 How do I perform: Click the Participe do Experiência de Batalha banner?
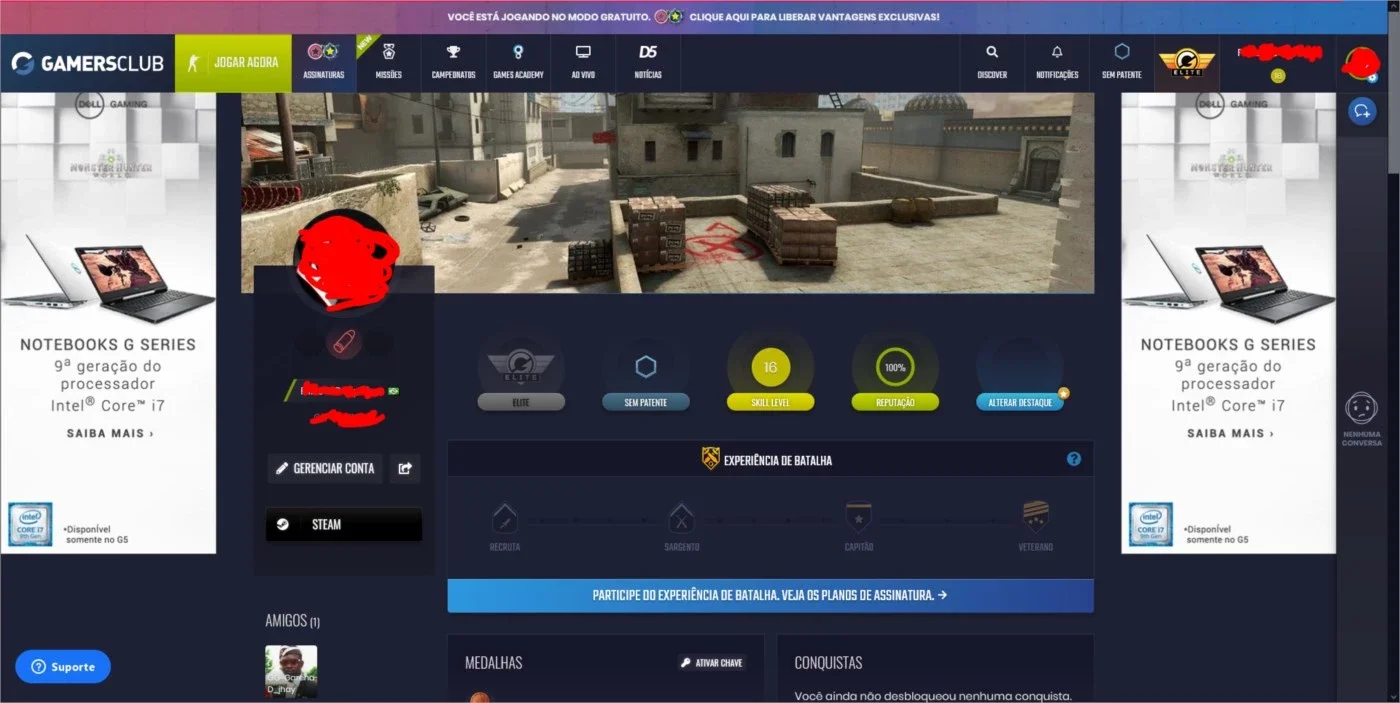(770, 595)
